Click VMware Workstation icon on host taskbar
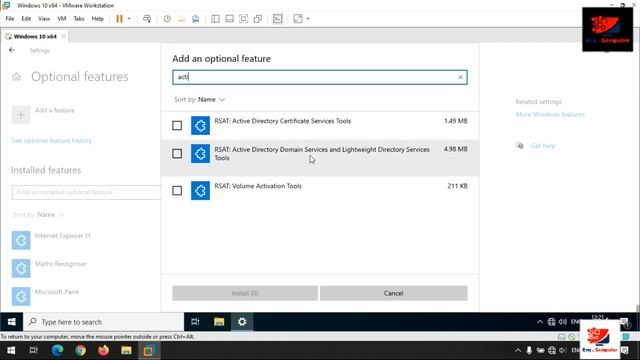Image resolution: width=640 pixels, height=360 pixels. [x=149, y=350]
